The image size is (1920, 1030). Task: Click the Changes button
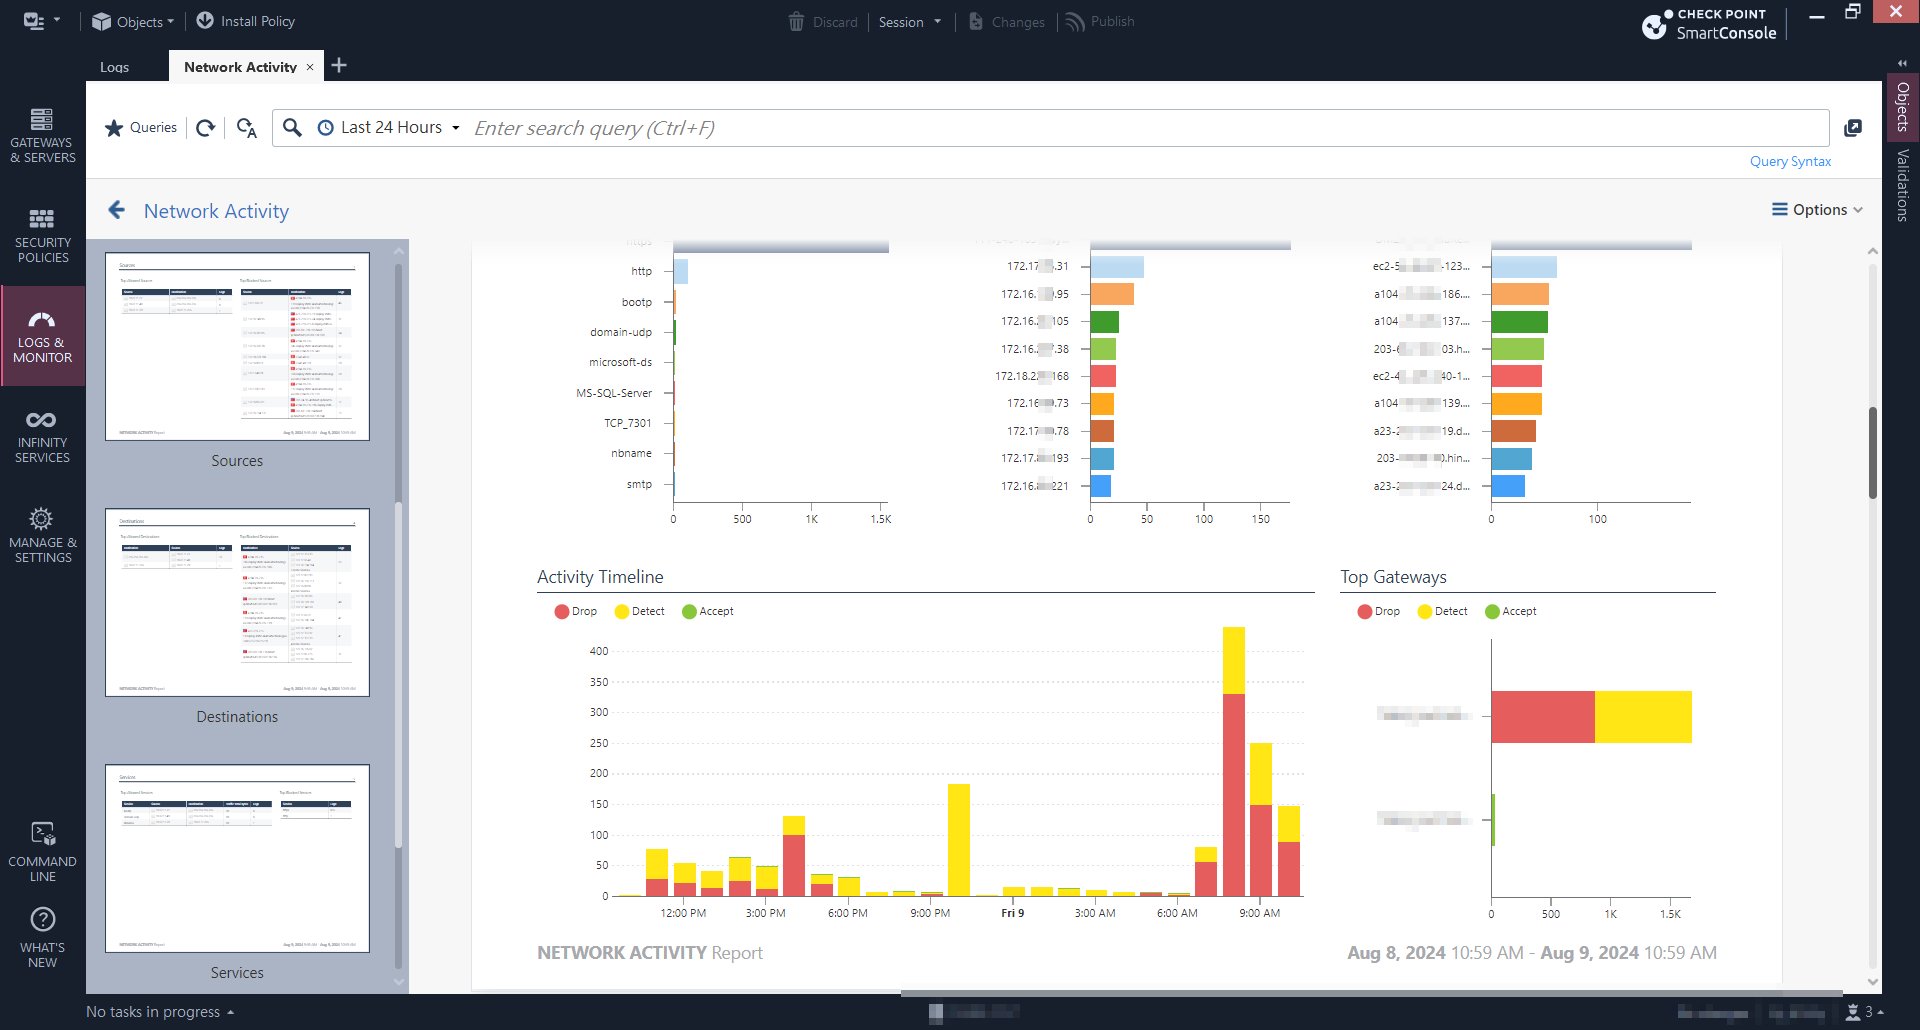(1007, 22)
